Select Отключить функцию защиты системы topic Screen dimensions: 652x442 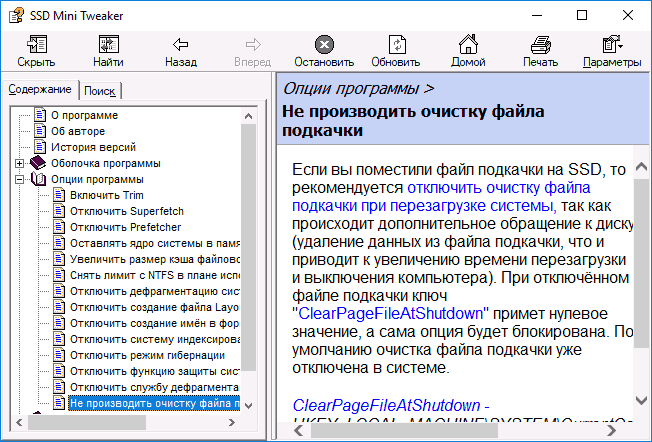[154, 371]
